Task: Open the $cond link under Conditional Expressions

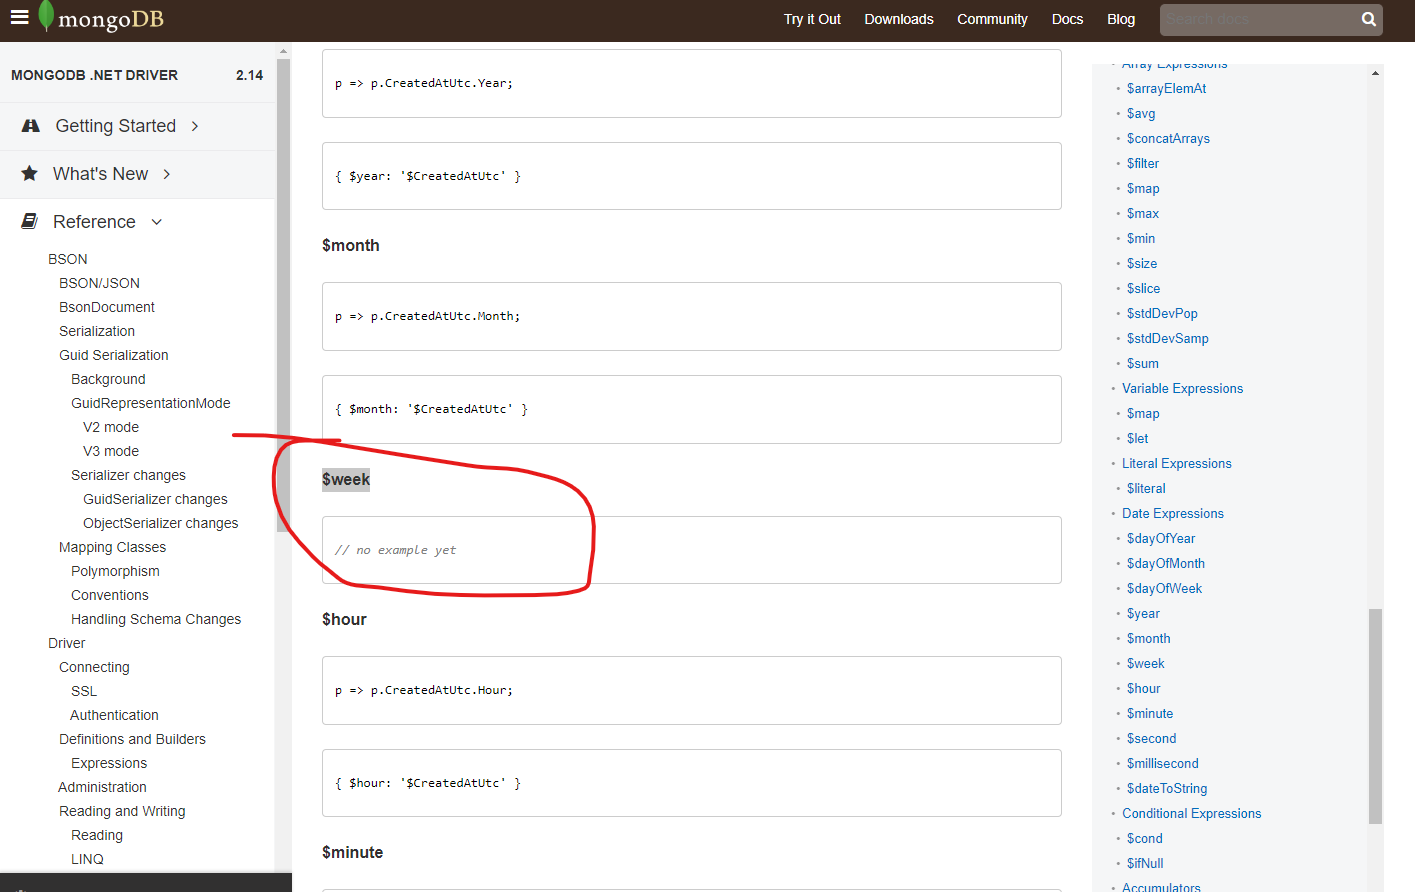Action: point(1144,838)
